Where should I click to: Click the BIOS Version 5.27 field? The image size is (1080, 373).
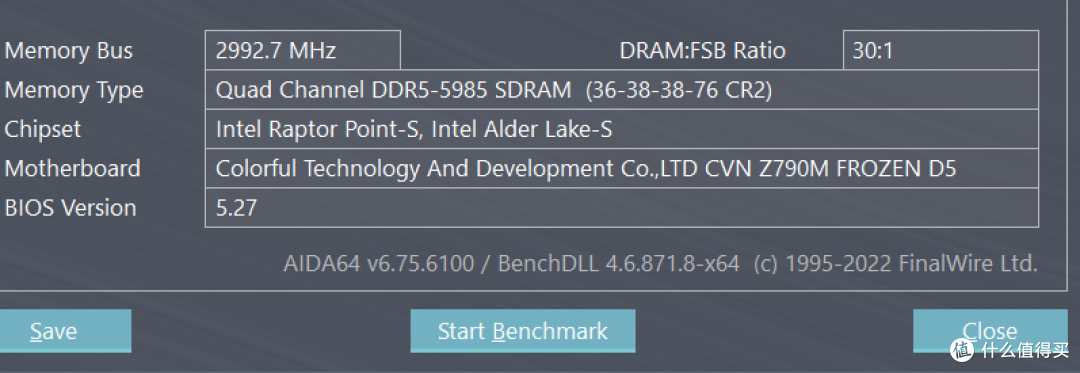pos(622,207)
